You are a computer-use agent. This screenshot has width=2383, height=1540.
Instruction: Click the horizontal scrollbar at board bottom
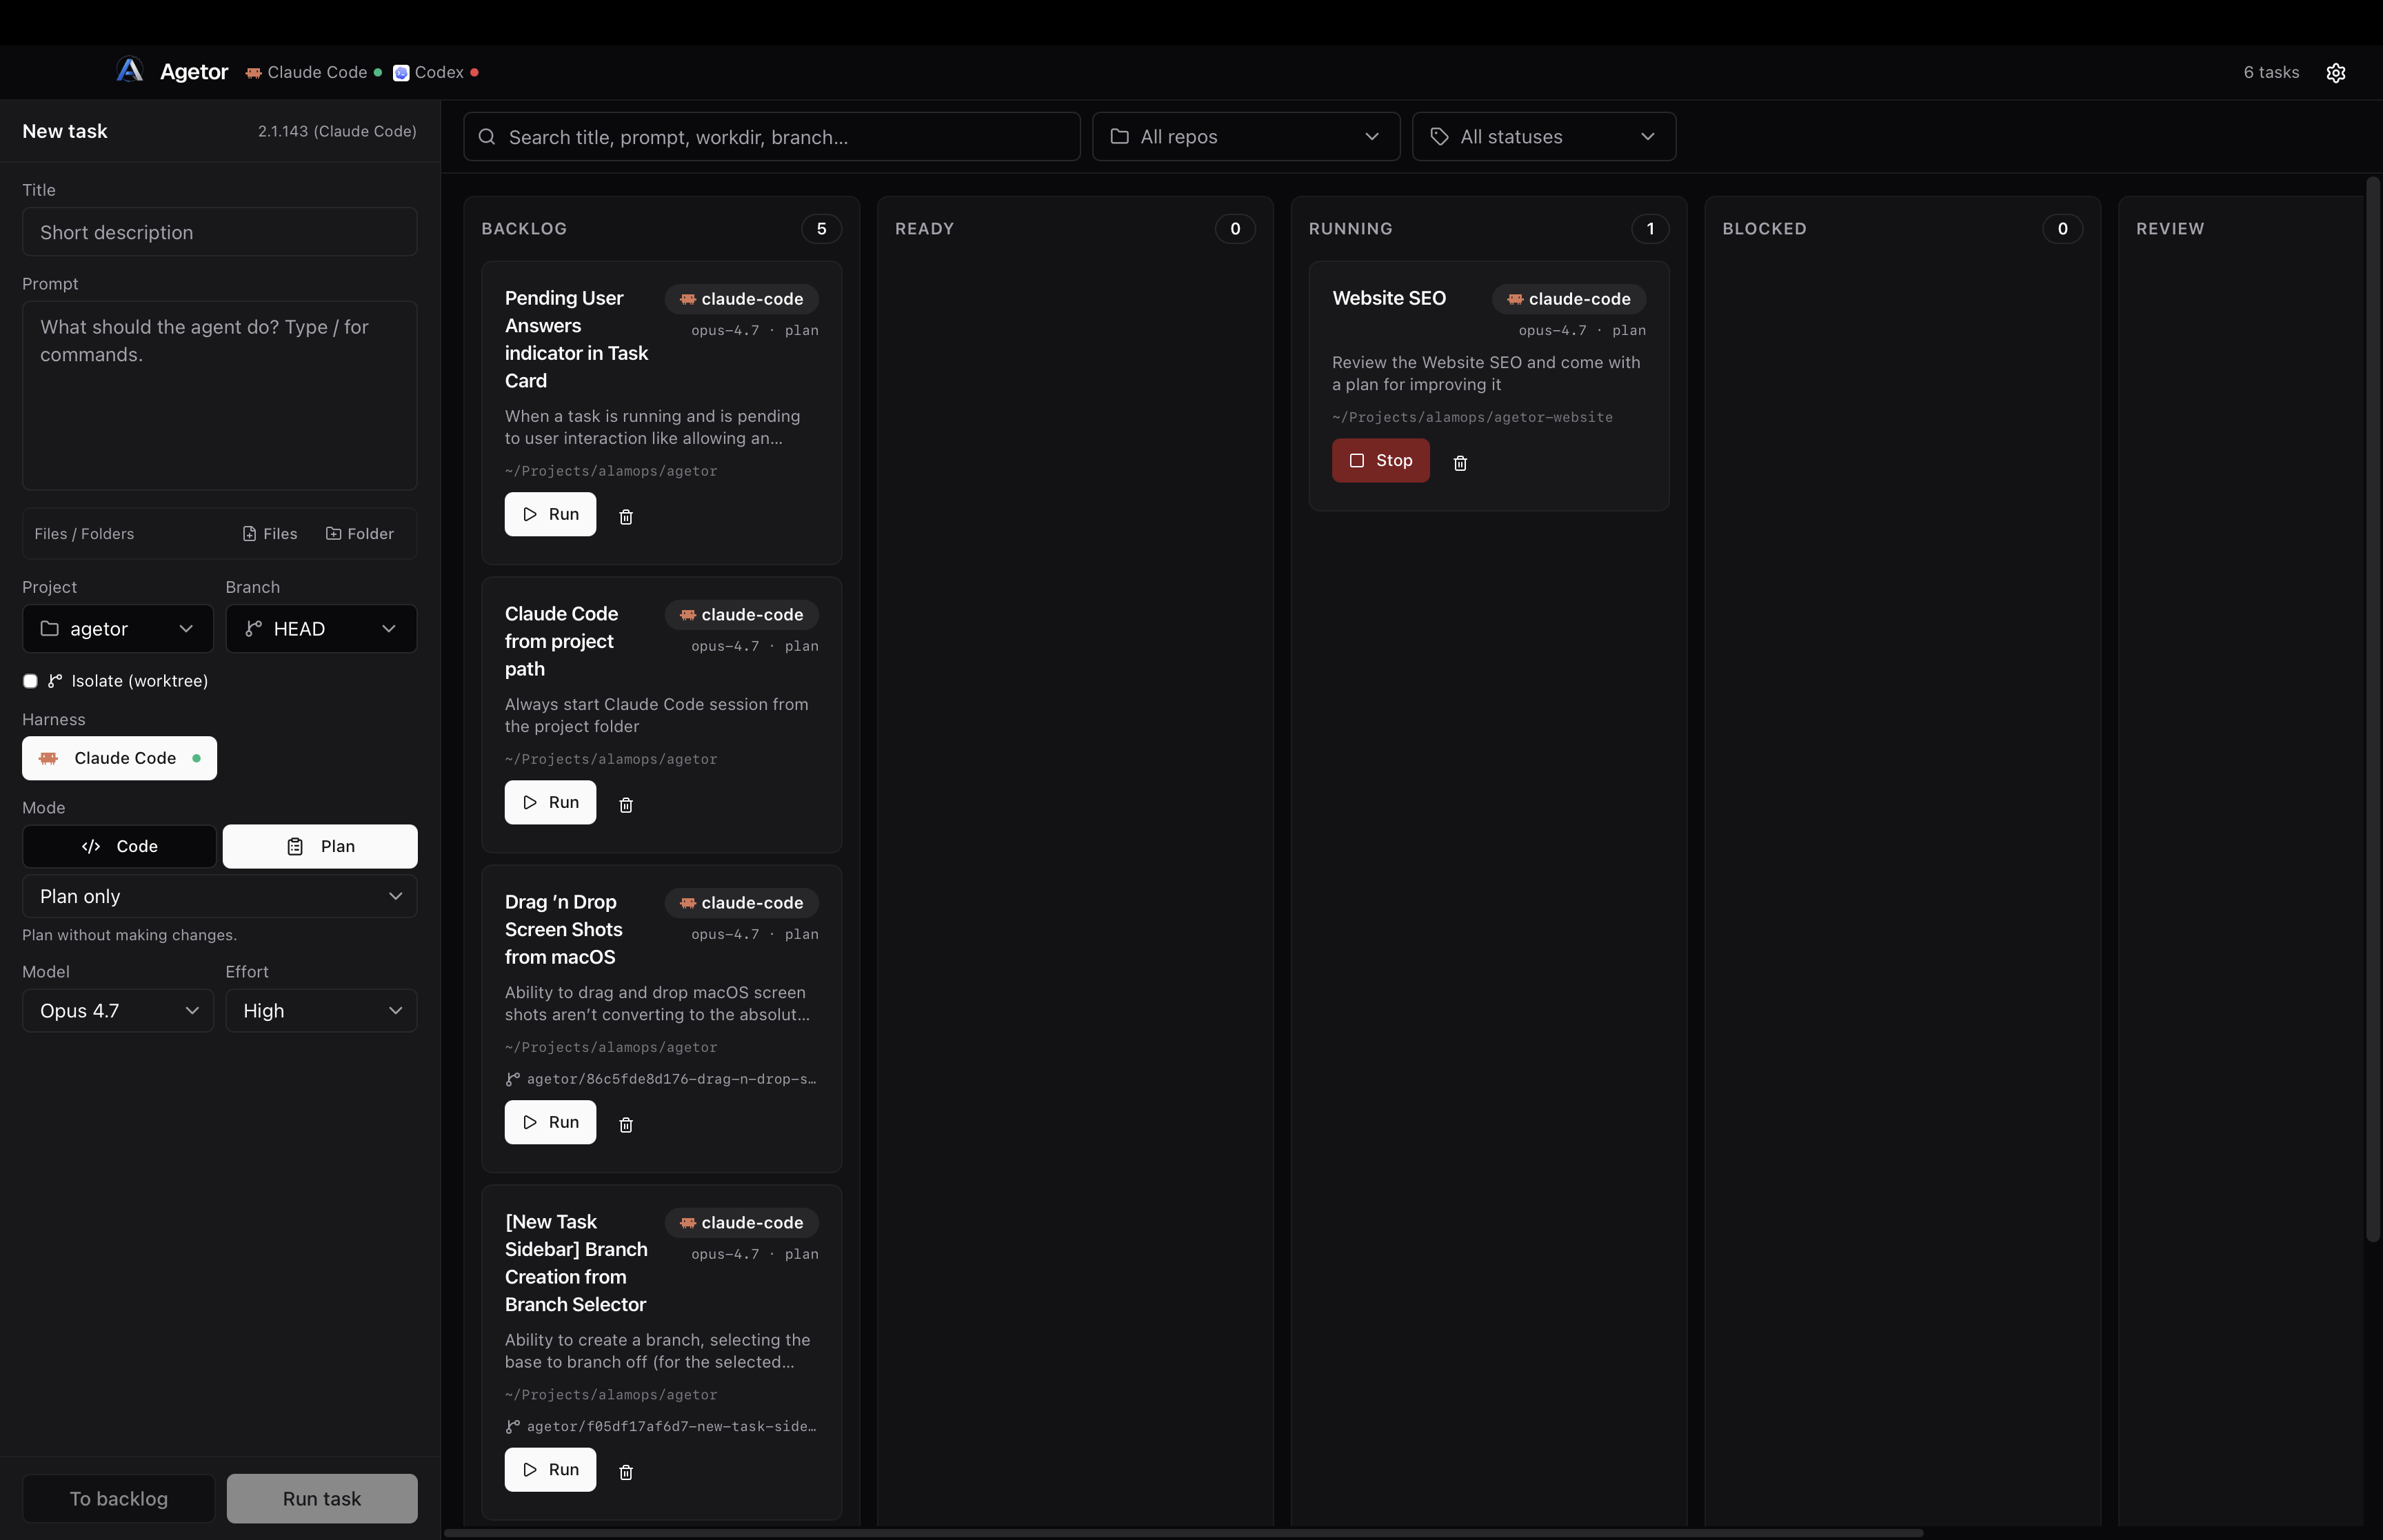[1184, 1533]
